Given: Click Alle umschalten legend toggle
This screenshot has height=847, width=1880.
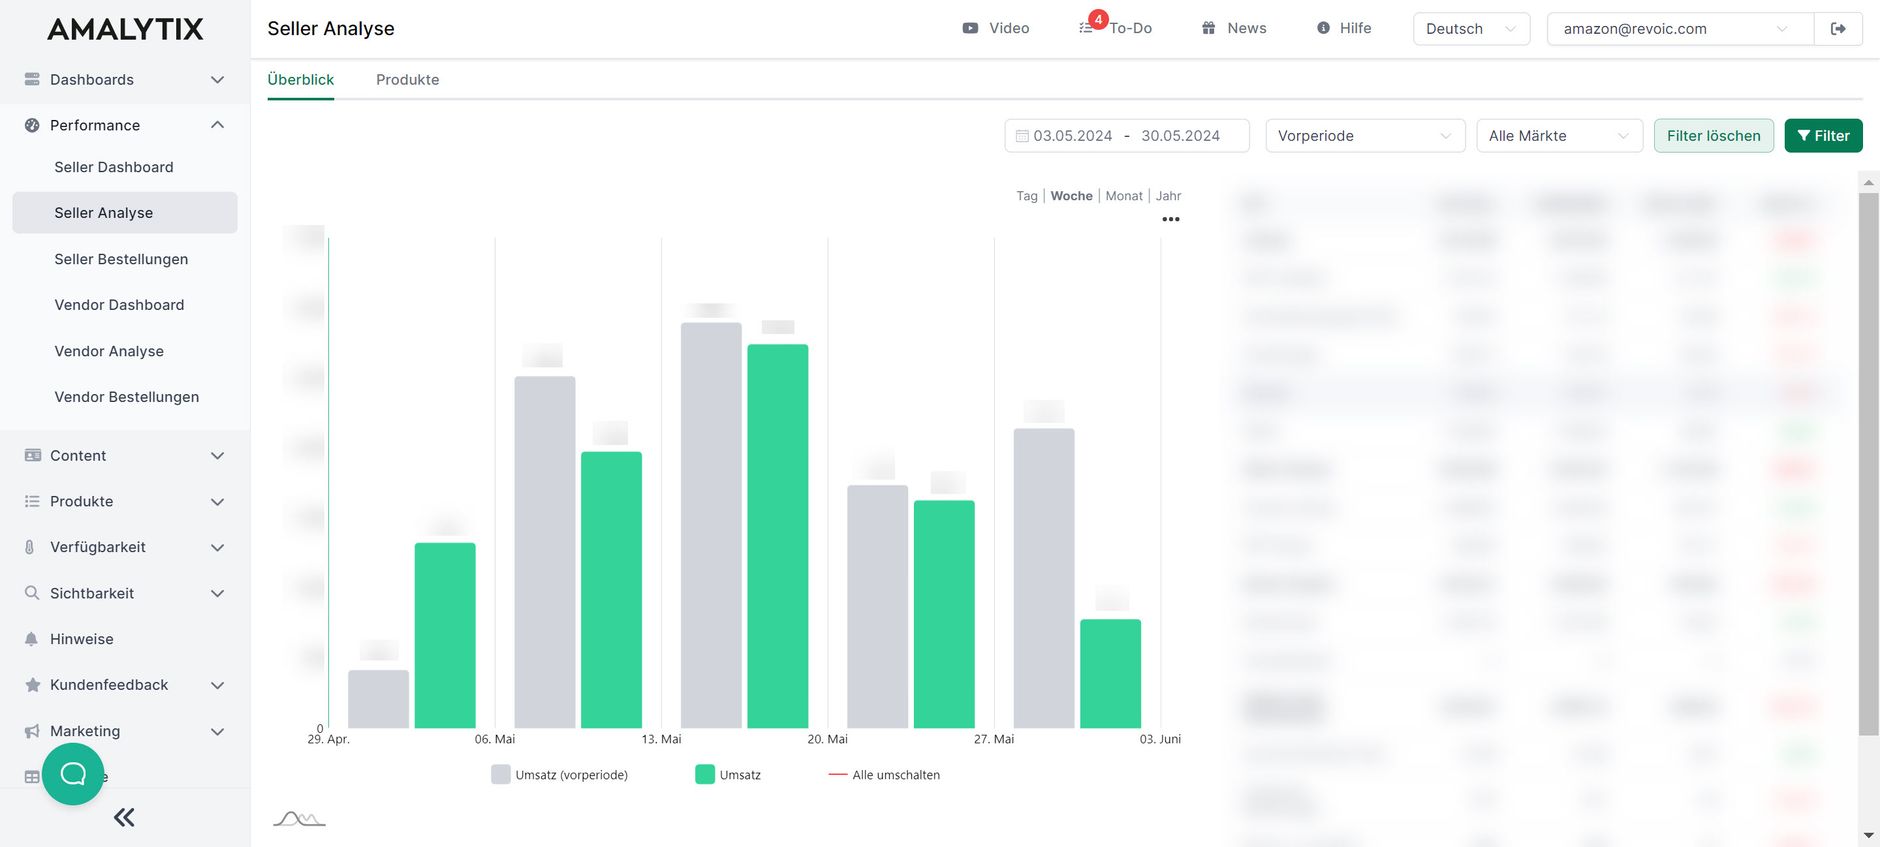Looking at the screenshot, I should pyautogui.click(x=884, y=775).
